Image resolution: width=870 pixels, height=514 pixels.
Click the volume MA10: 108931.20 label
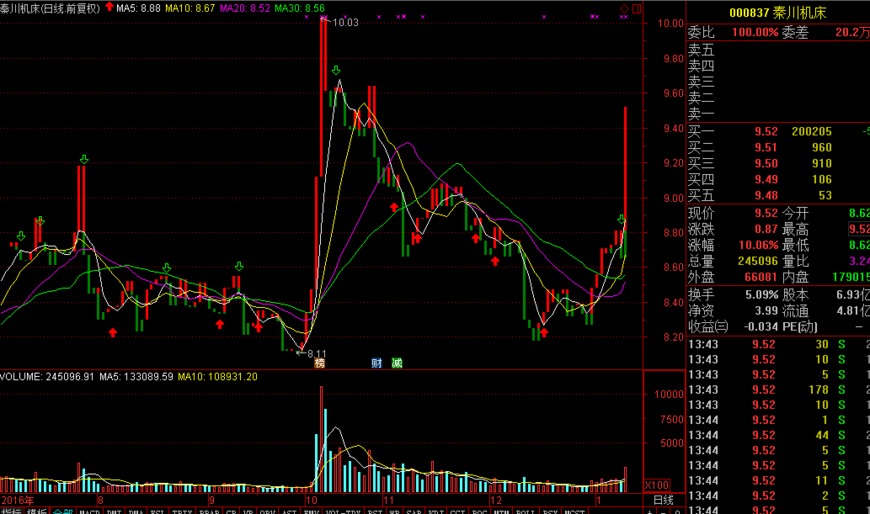tap(218, 377)
